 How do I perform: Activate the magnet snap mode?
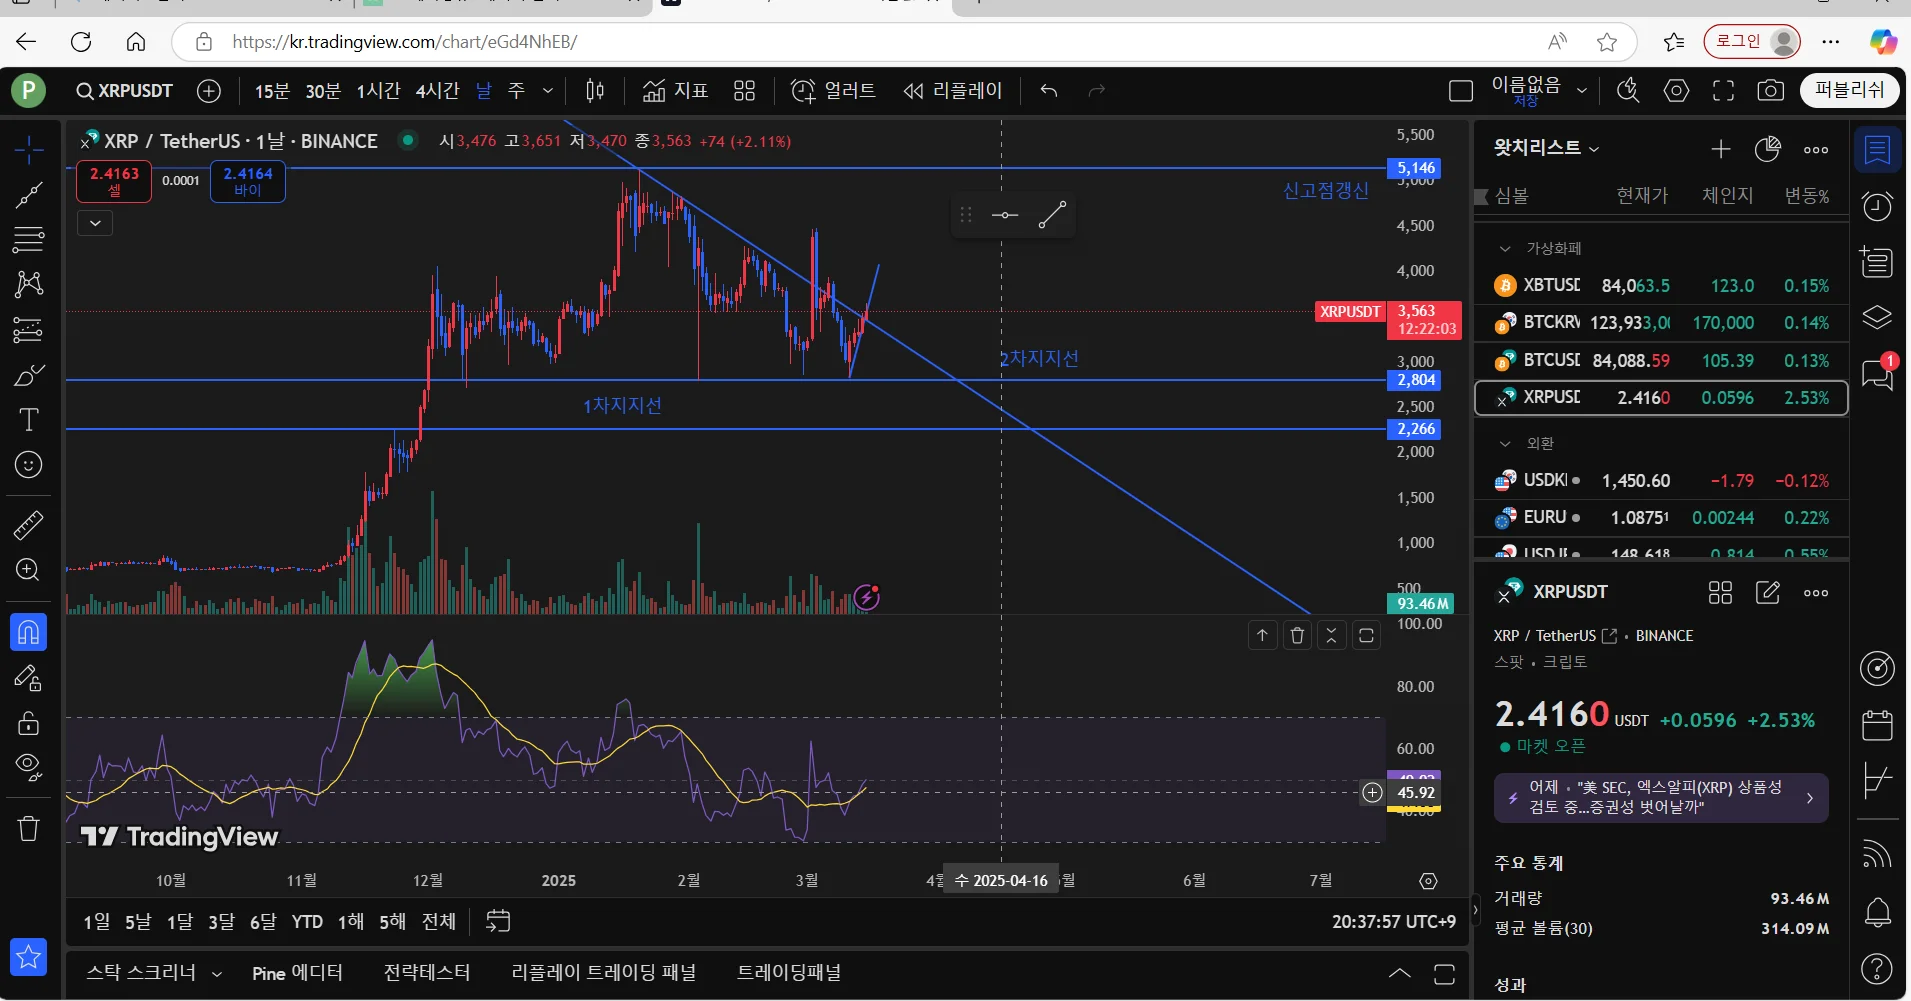click(x=29, y=632)
